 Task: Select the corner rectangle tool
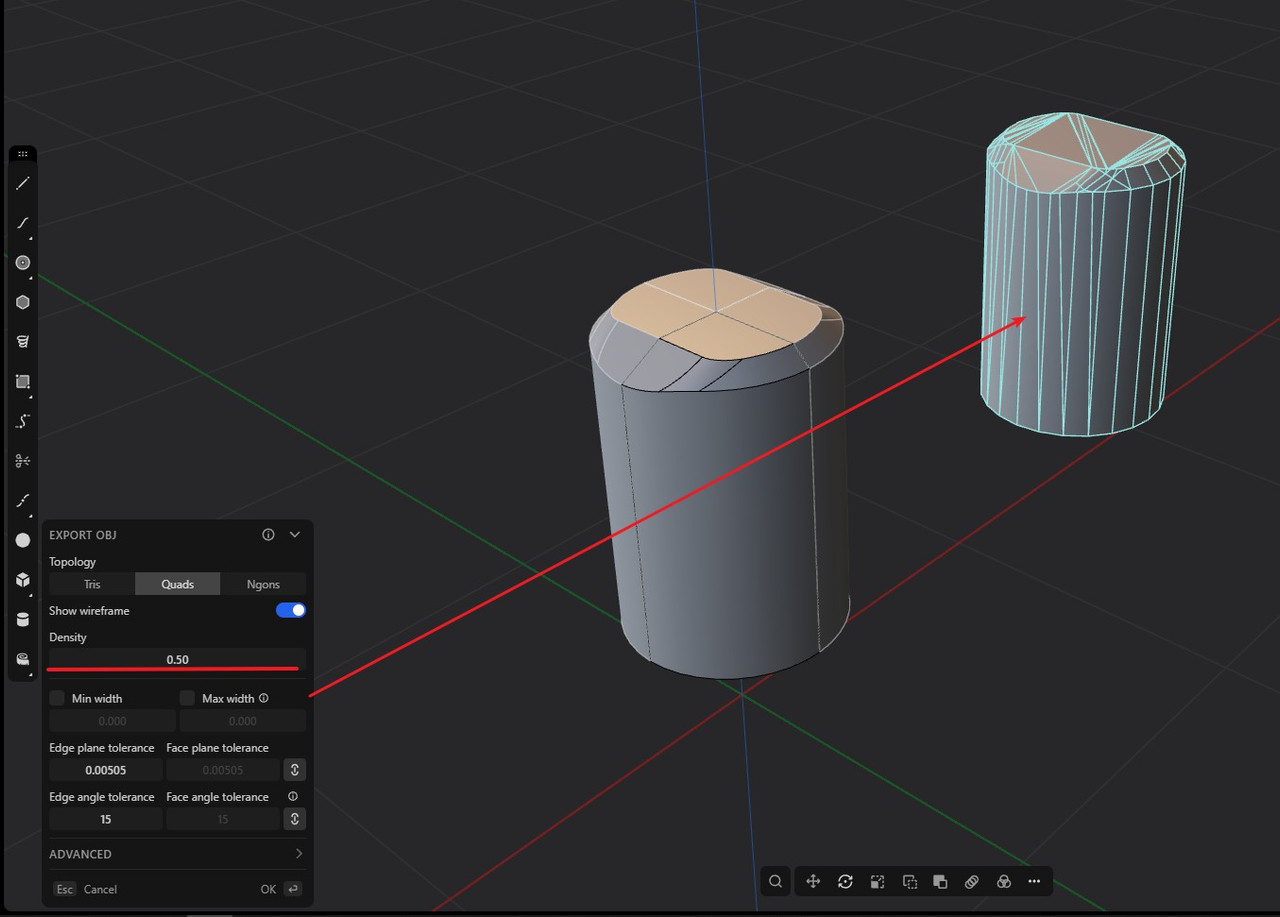(x=23, y=382)
